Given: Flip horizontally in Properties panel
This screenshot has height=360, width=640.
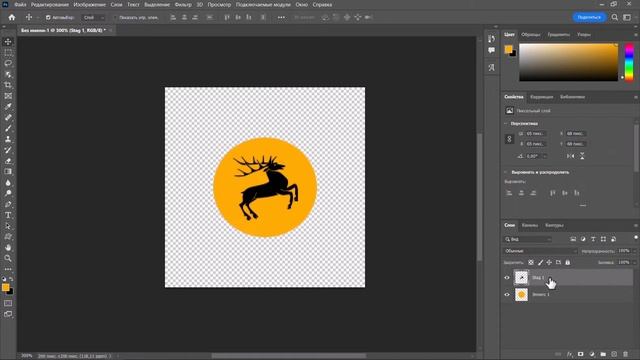Looking at the screenshot, I should tap(571, 156).
